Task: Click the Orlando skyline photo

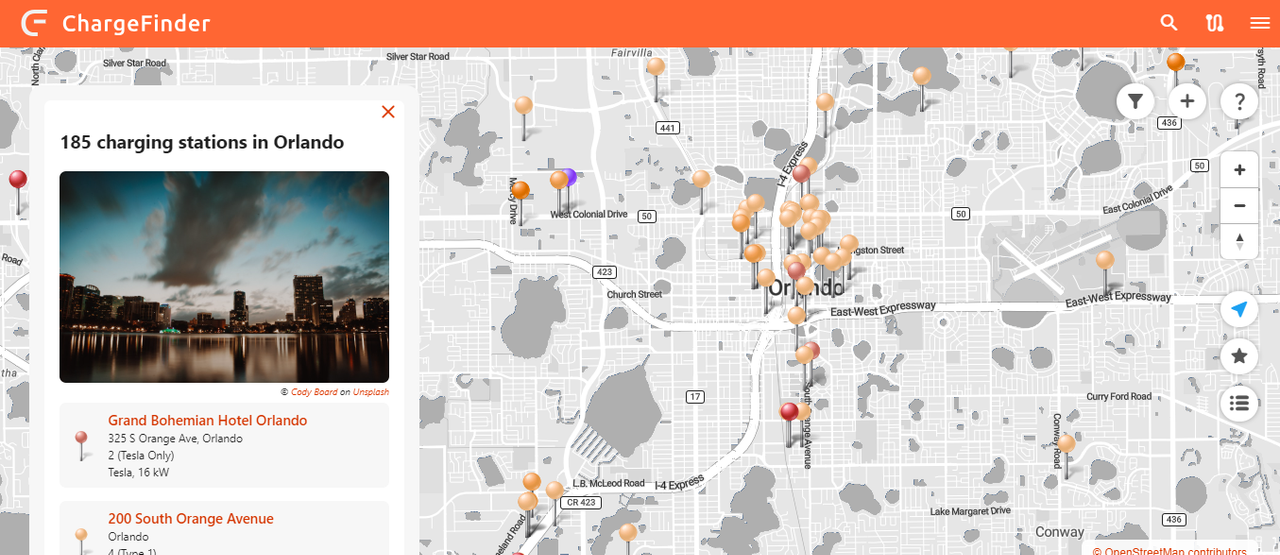Action: 224,277
